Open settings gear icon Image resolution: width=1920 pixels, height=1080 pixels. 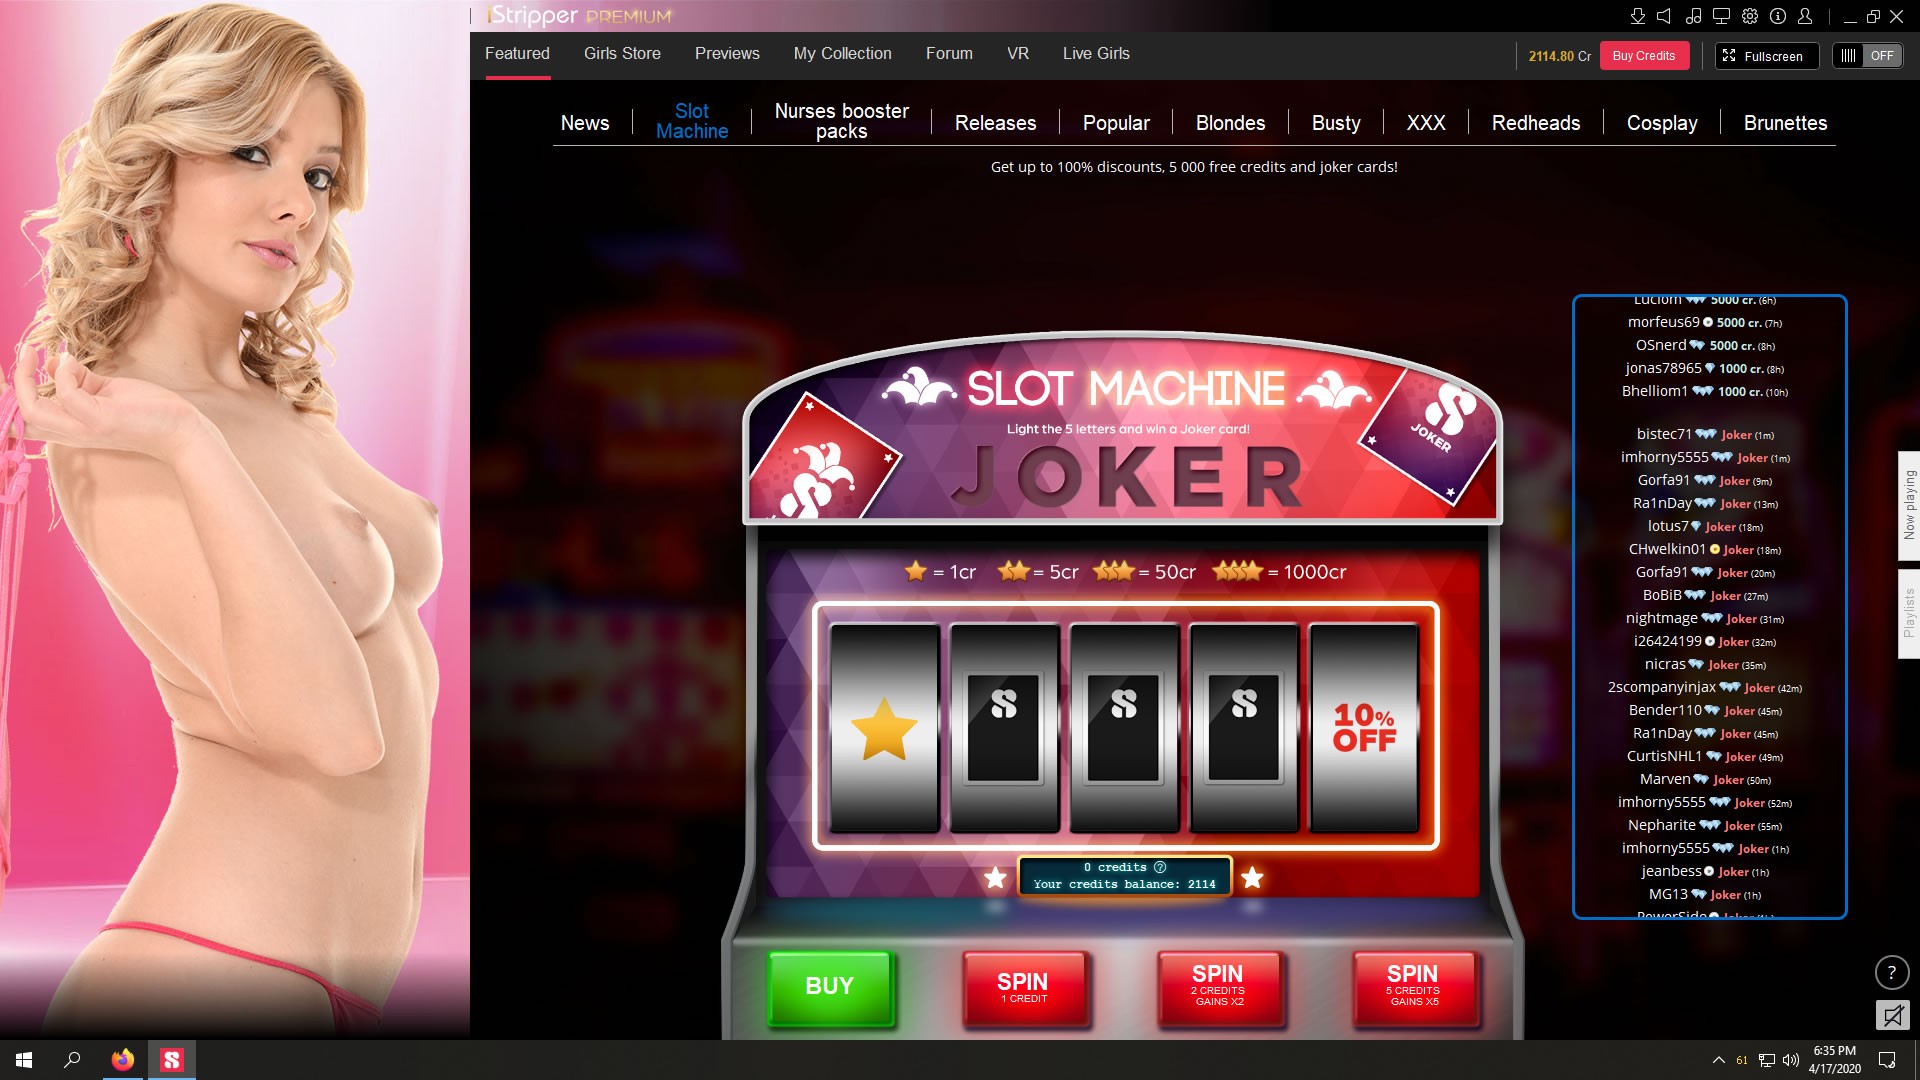(1750, 16)
